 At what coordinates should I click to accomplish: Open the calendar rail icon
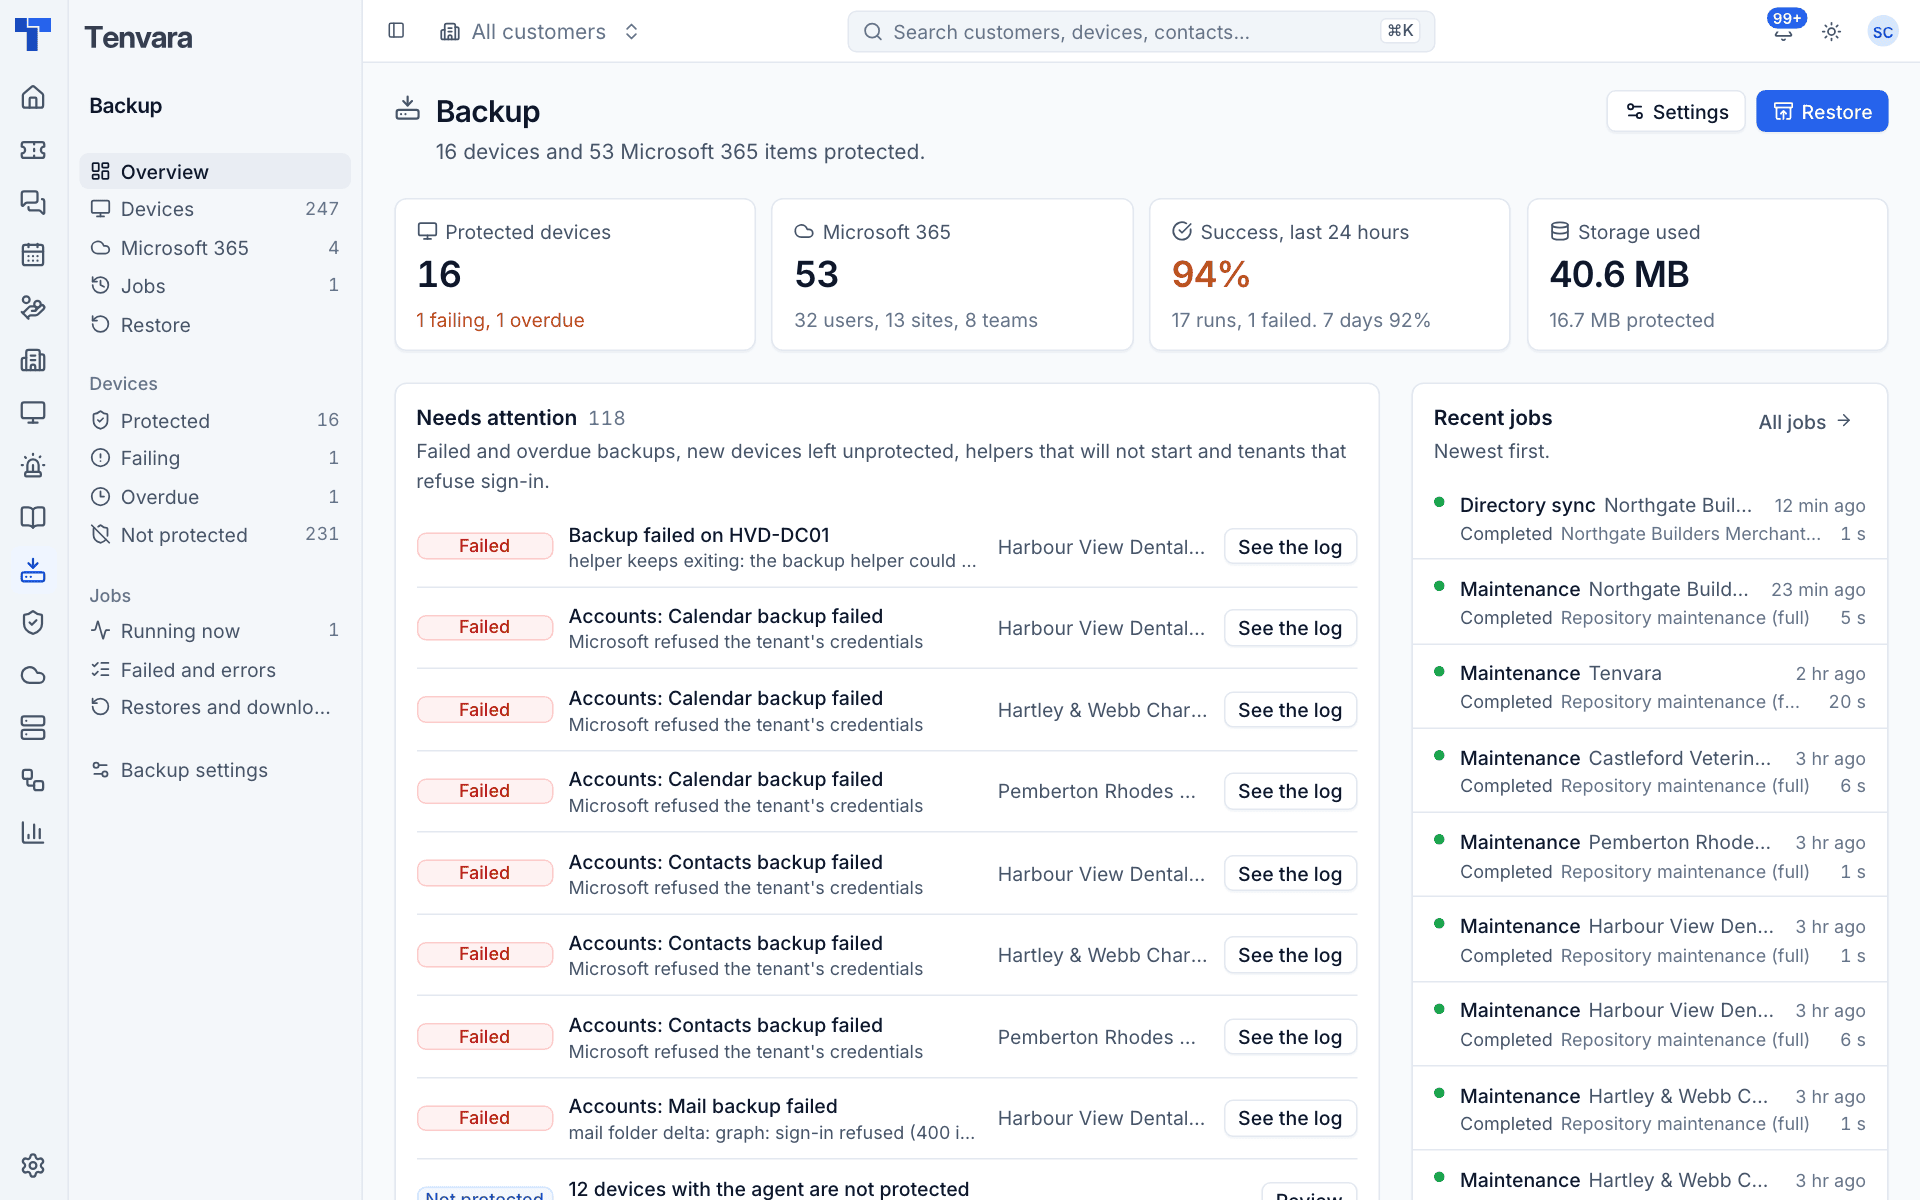point(33,255)
